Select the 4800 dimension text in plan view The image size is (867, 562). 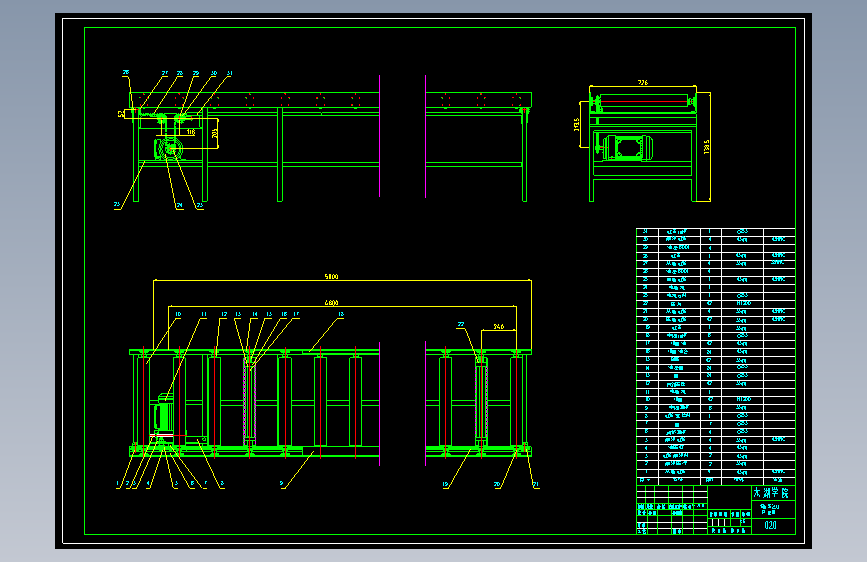331,303
